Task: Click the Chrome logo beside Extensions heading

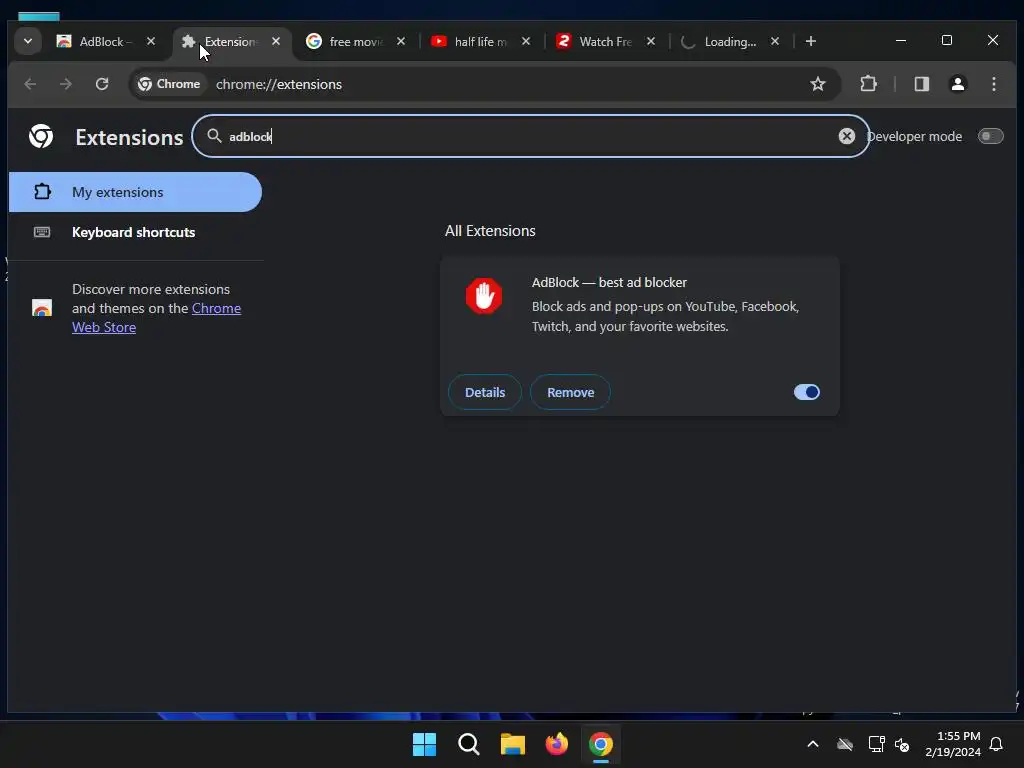Action: click(x=41, y=136)
